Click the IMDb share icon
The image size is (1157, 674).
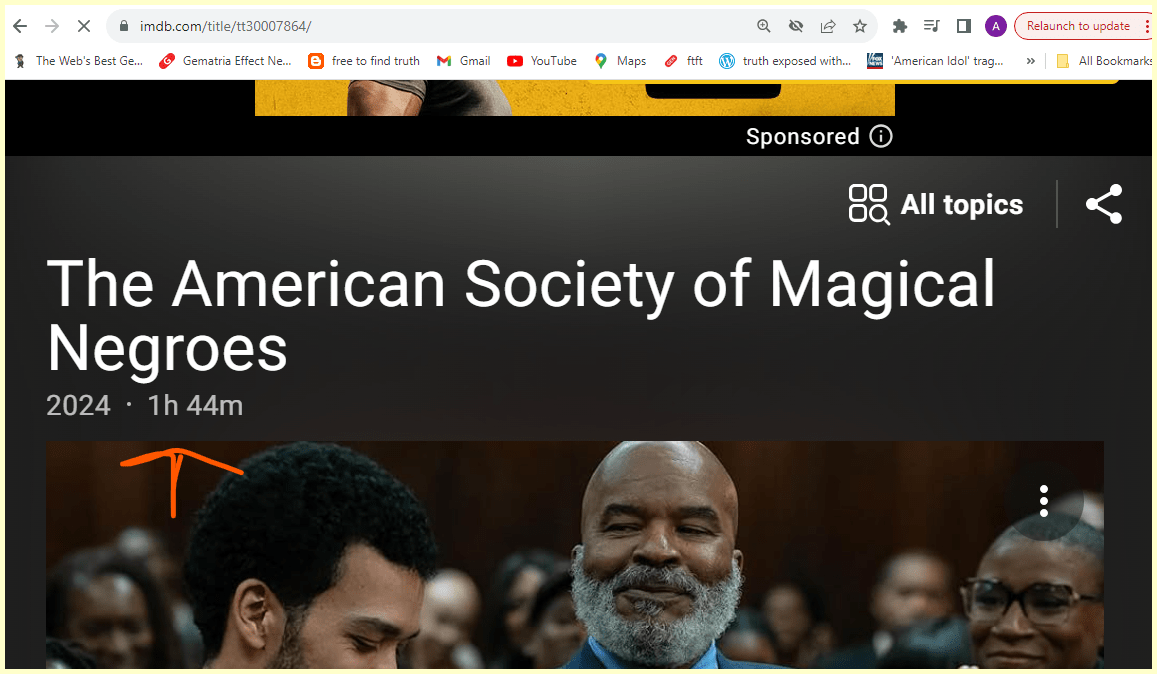click(x=1104, y=204)
